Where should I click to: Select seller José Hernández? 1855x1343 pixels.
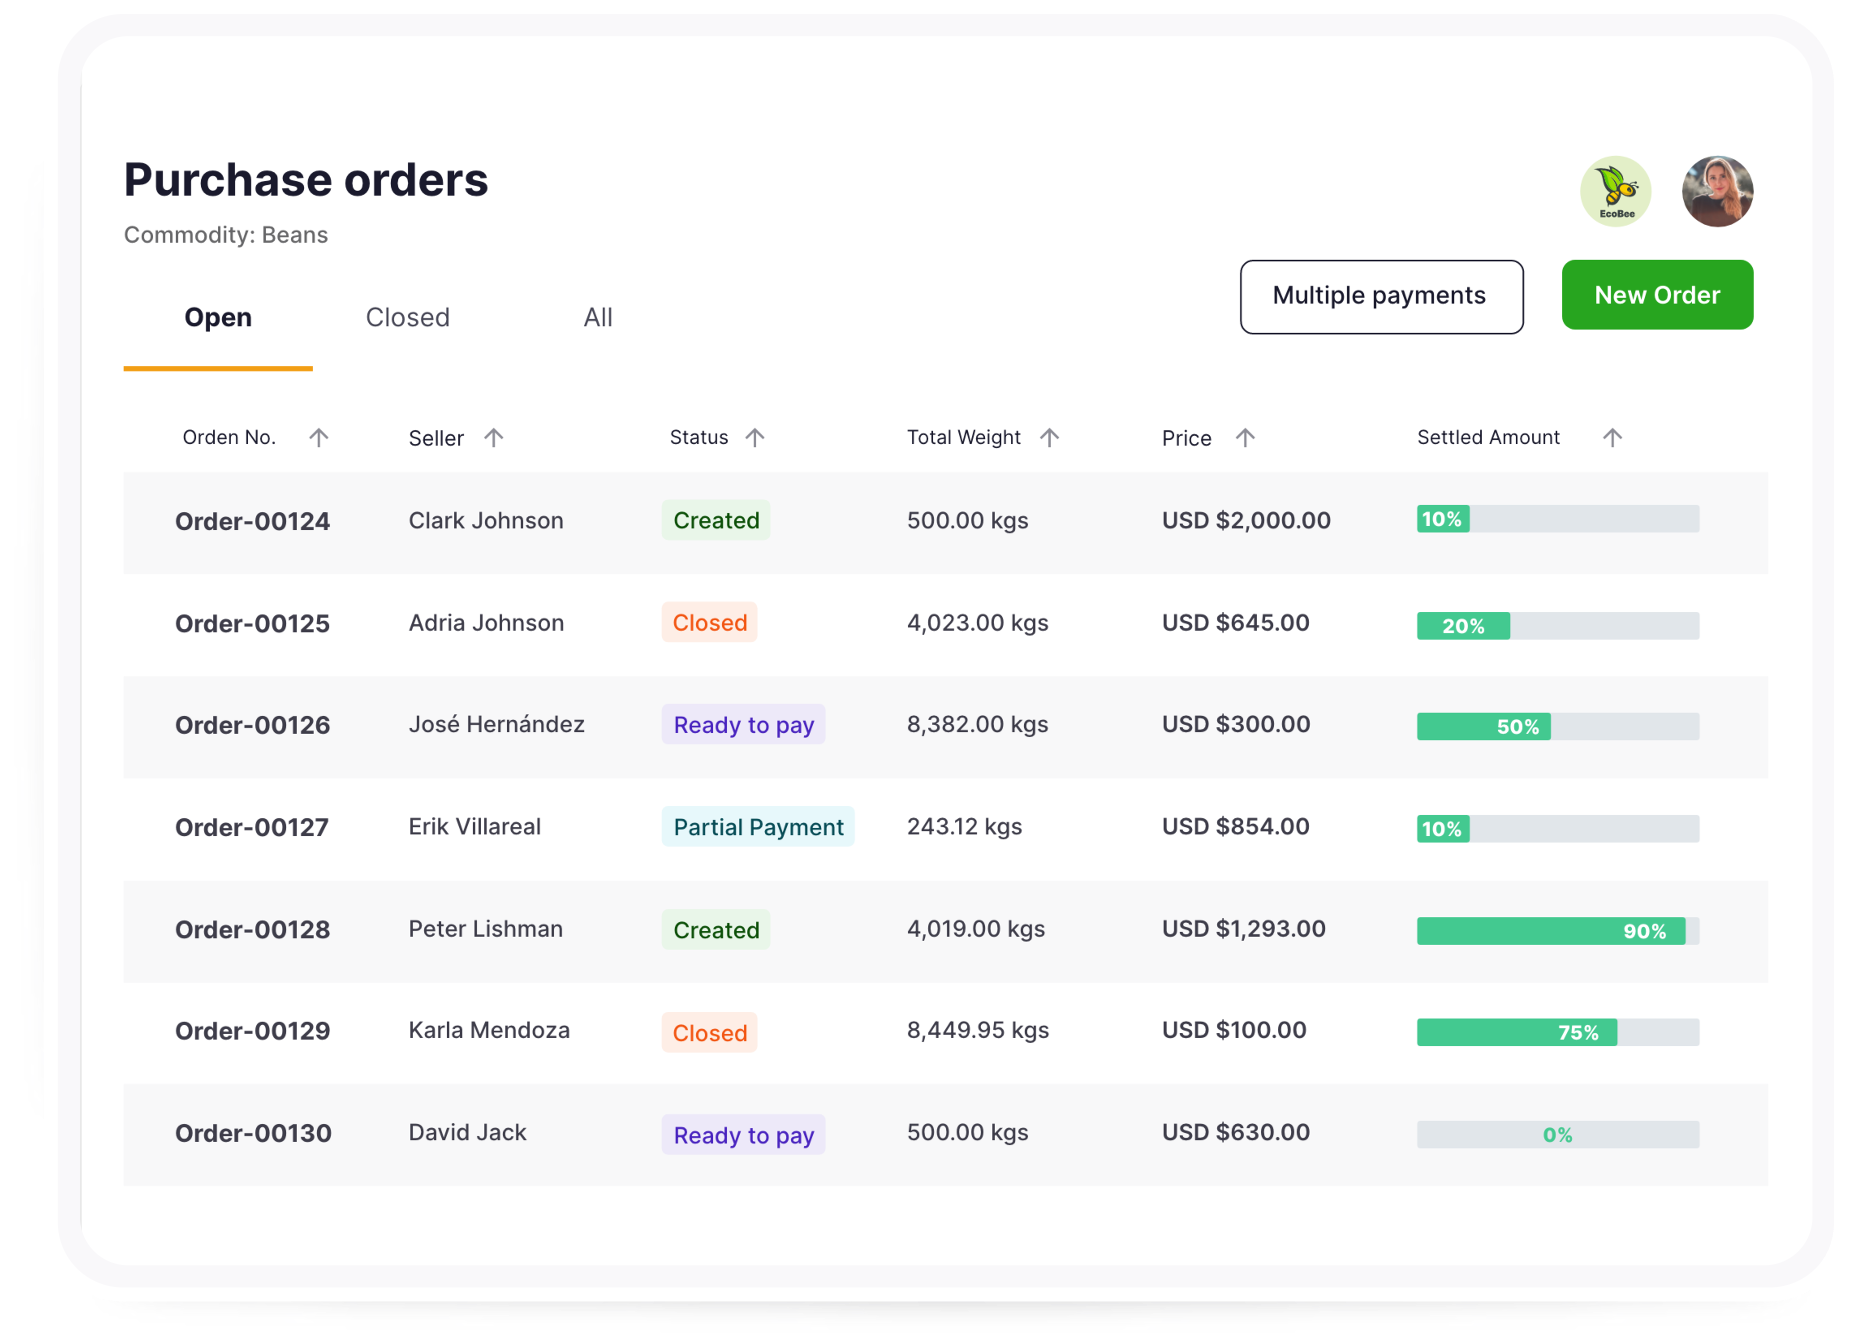pyautogui.click(x=496, y=725)
